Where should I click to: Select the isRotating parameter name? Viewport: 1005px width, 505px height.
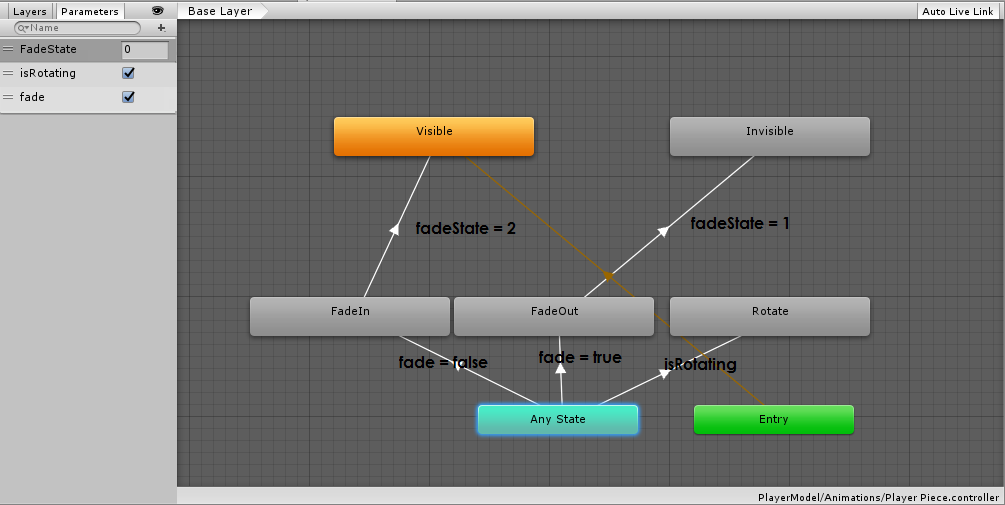pos(47,73)
